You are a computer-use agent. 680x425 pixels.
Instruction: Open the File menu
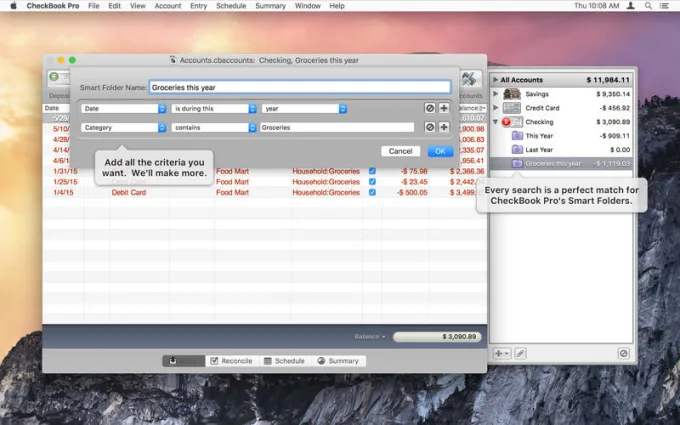coord(93,6)
